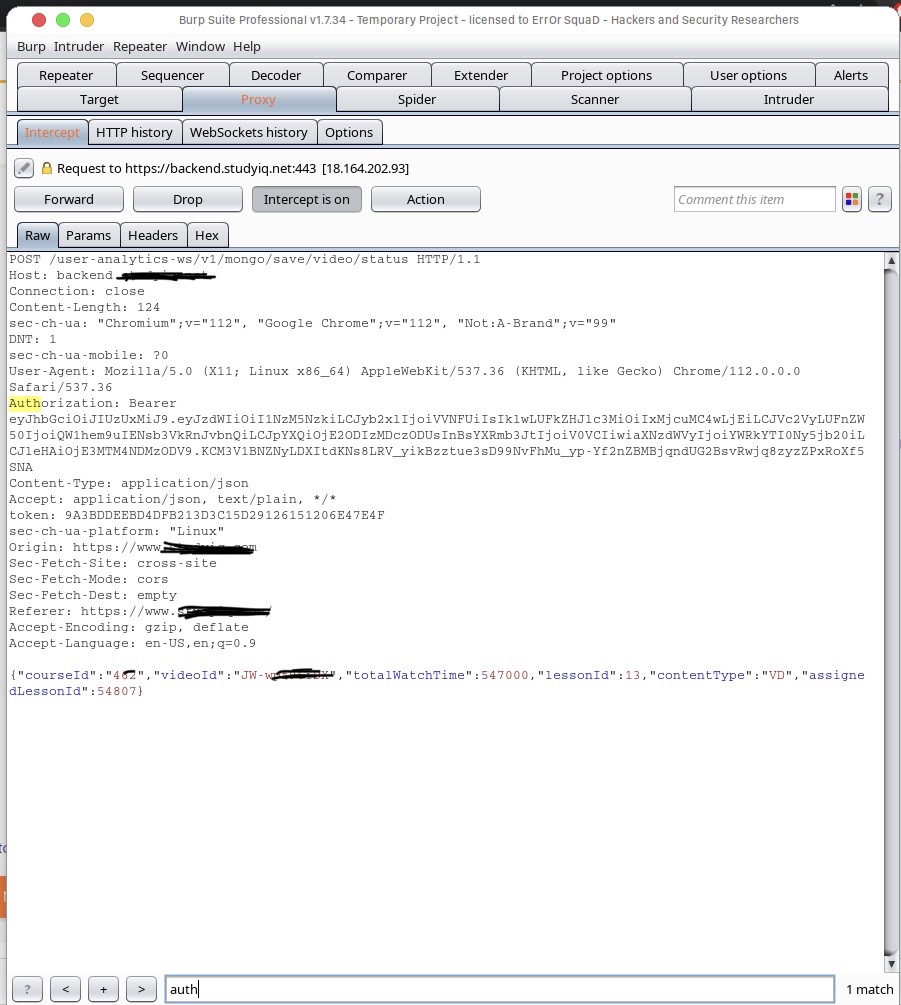Open the HTTP history sub-tab
901x1005 pixels.
pos(134,132)
